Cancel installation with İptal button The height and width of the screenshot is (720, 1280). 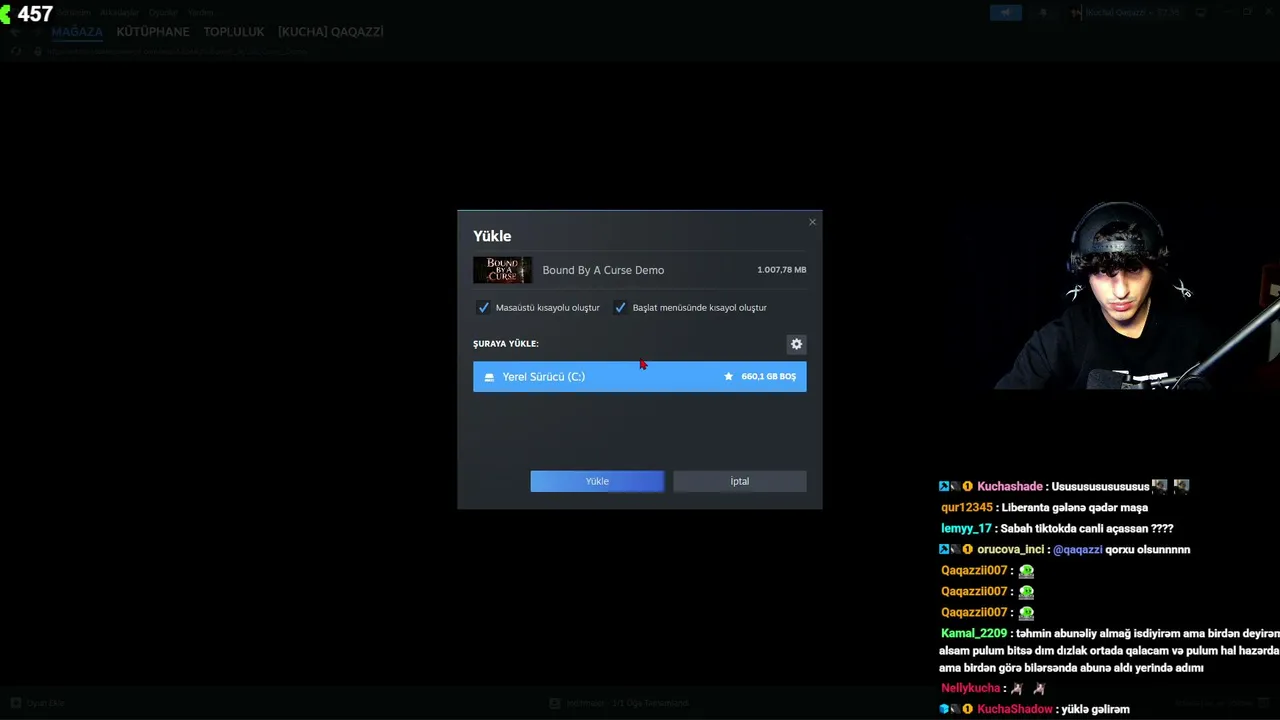pos(739,481)
